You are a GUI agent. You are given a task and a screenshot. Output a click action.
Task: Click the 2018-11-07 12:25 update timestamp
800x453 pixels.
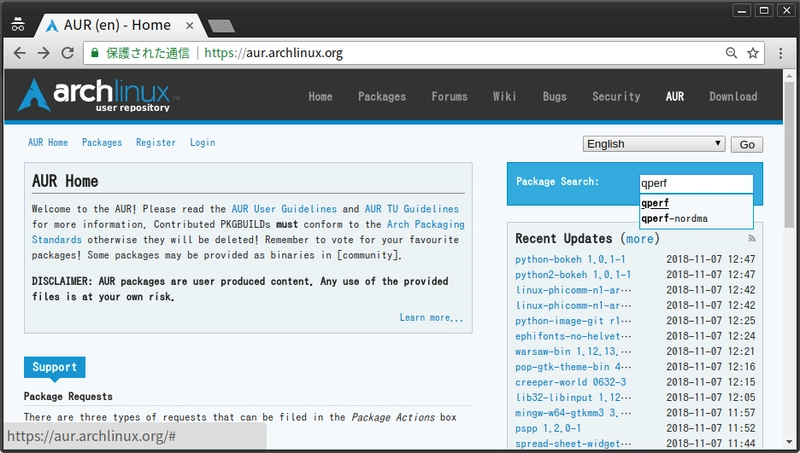pos(711,320)
